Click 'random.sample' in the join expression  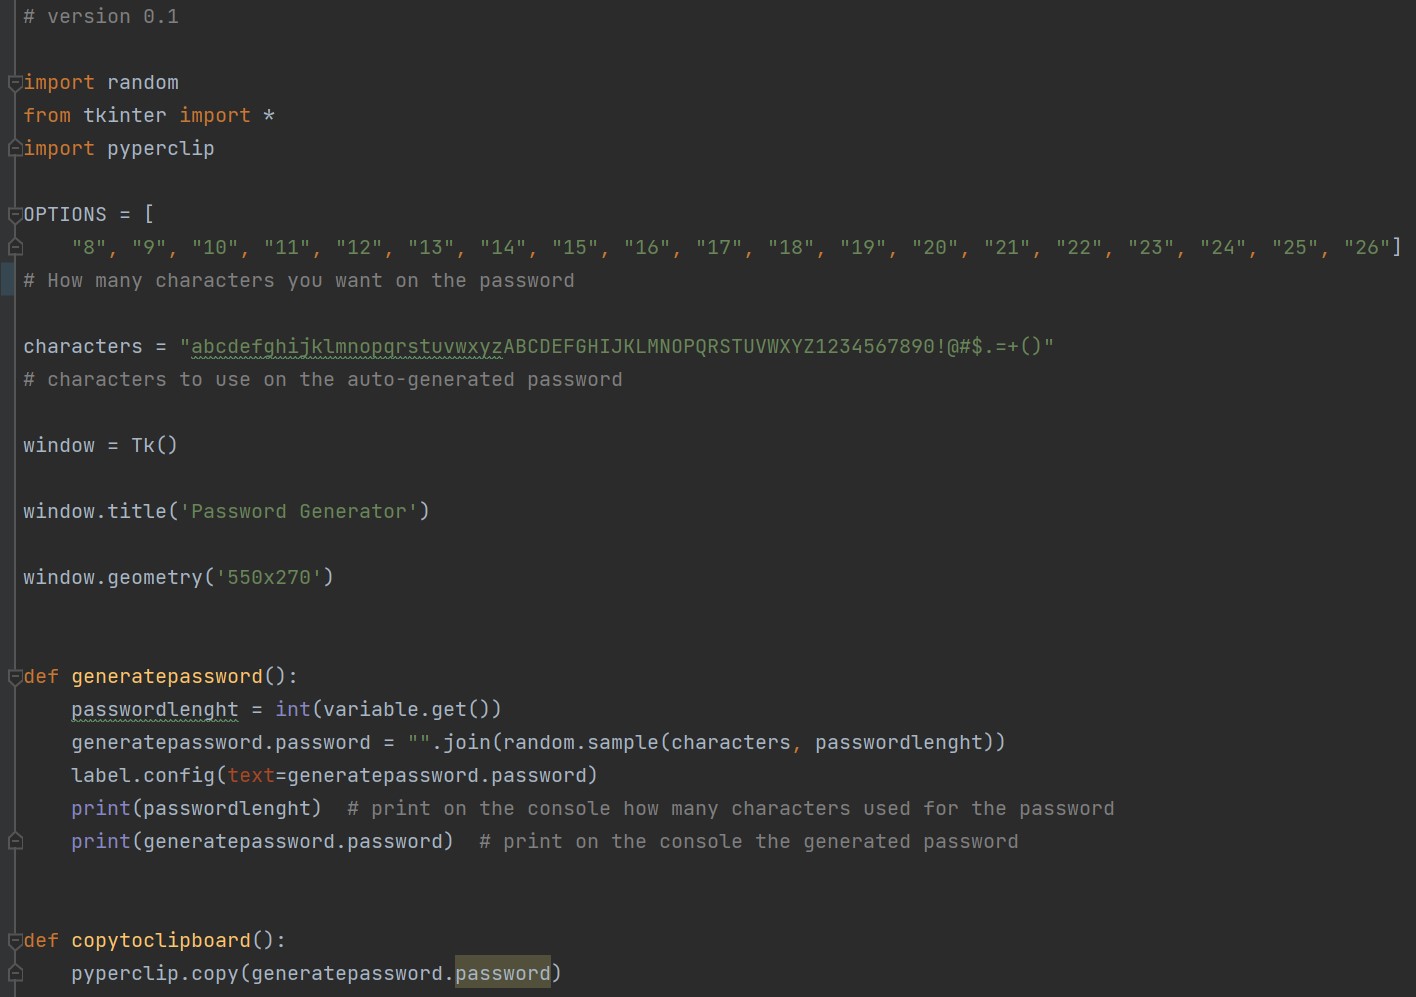click(x=581, y=743)
